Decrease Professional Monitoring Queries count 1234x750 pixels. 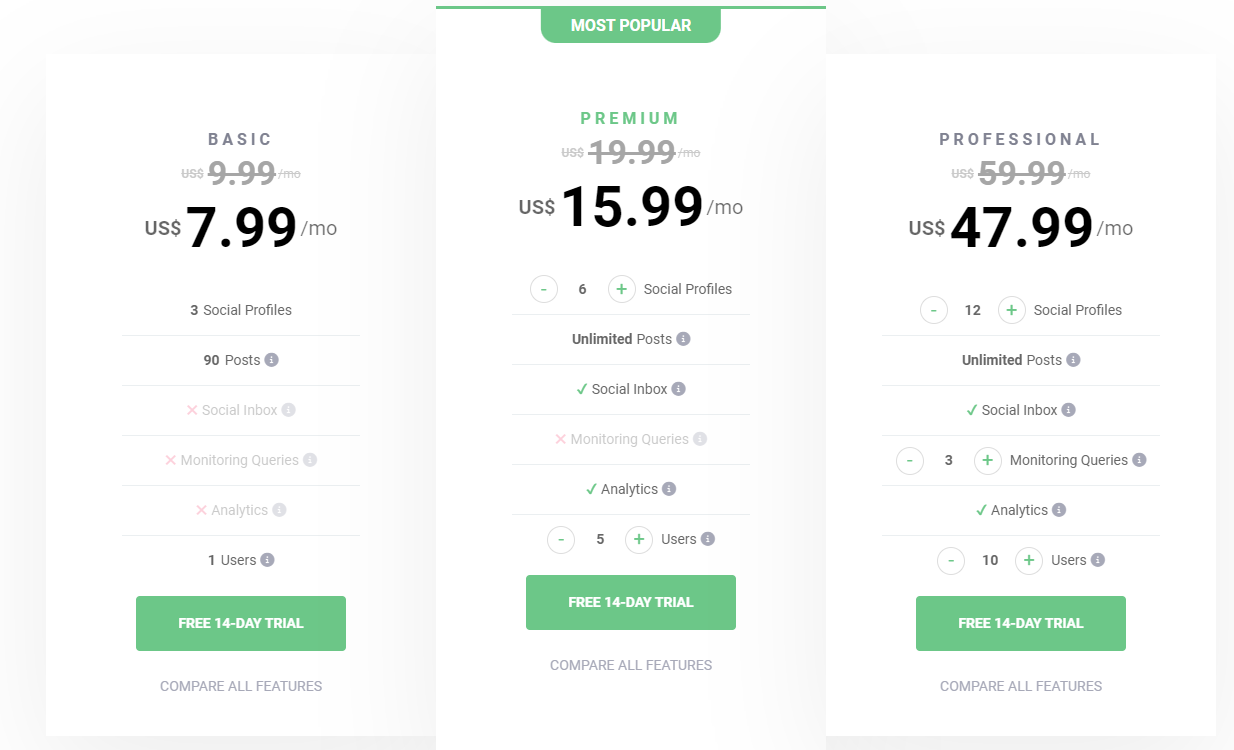click(910, 460)
